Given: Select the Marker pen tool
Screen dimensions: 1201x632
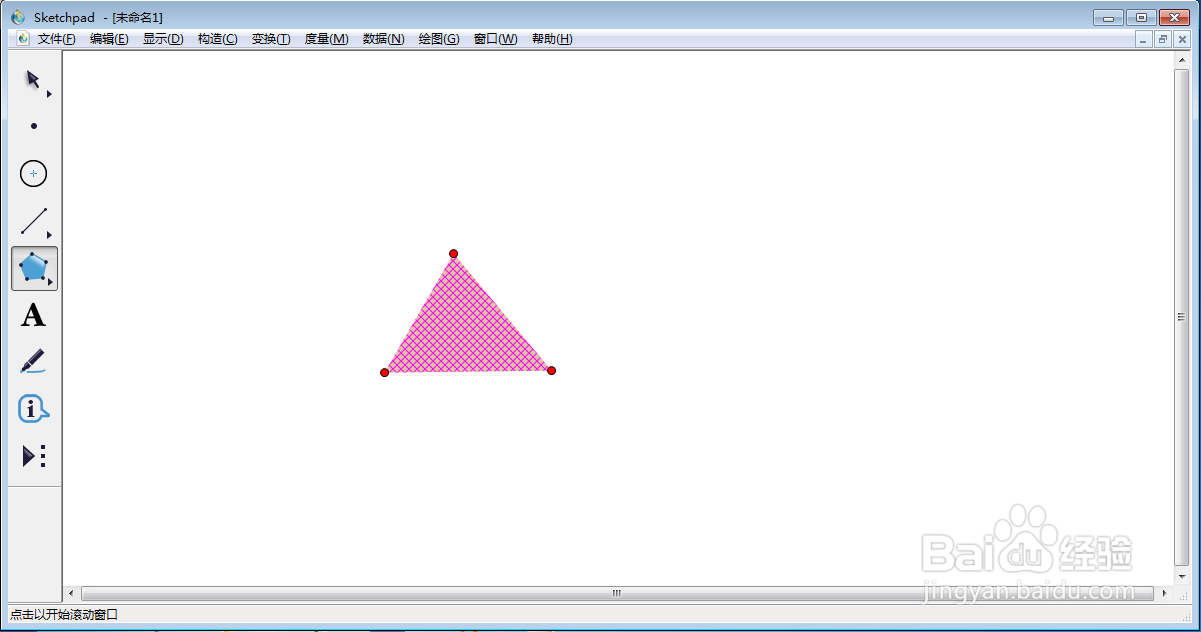Looking at the screenshot, I should click(34, 362).
